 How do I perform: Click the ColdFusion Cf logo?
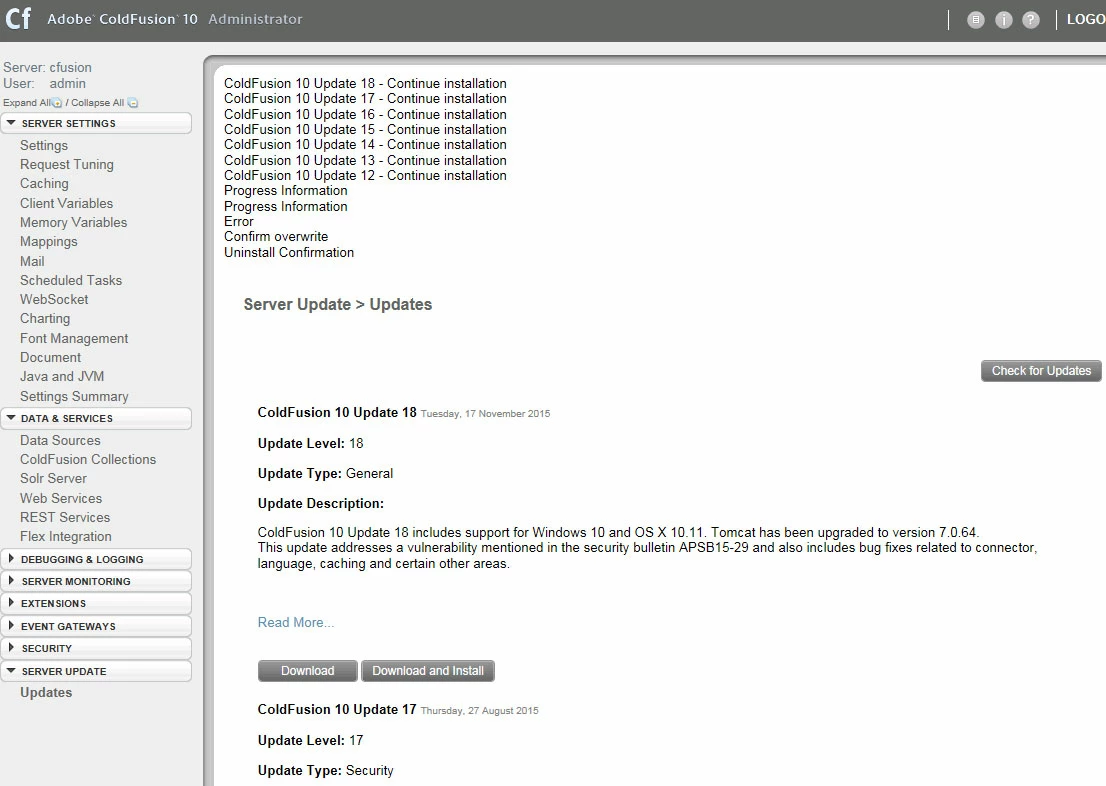(x=18, y=18)
